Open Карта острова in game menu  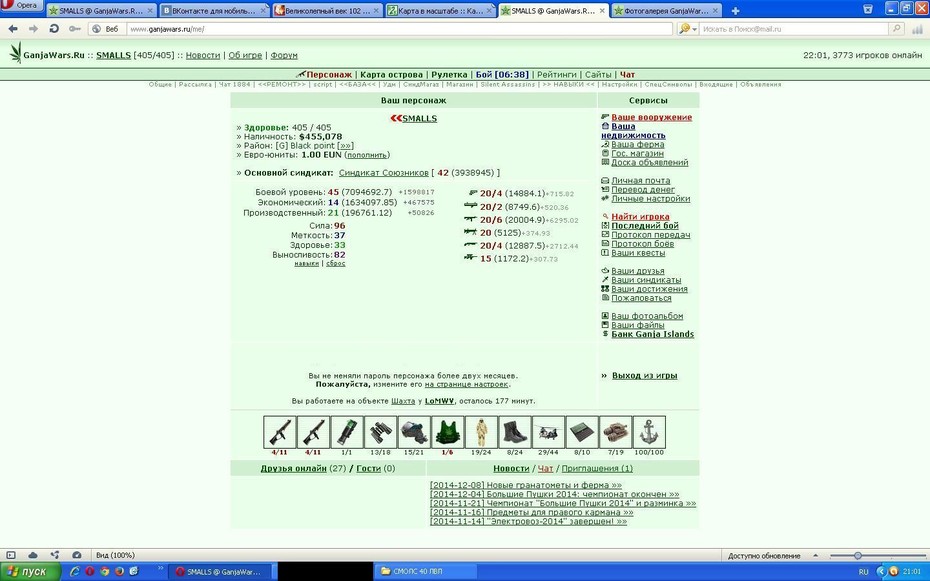click(x=391, y=75)
